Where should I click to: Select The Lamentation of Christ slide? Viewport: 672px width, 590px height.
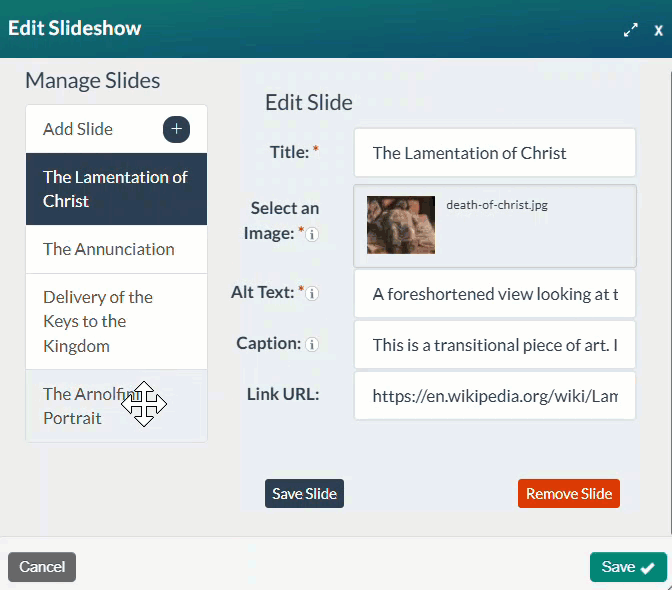tap(116, 189)
